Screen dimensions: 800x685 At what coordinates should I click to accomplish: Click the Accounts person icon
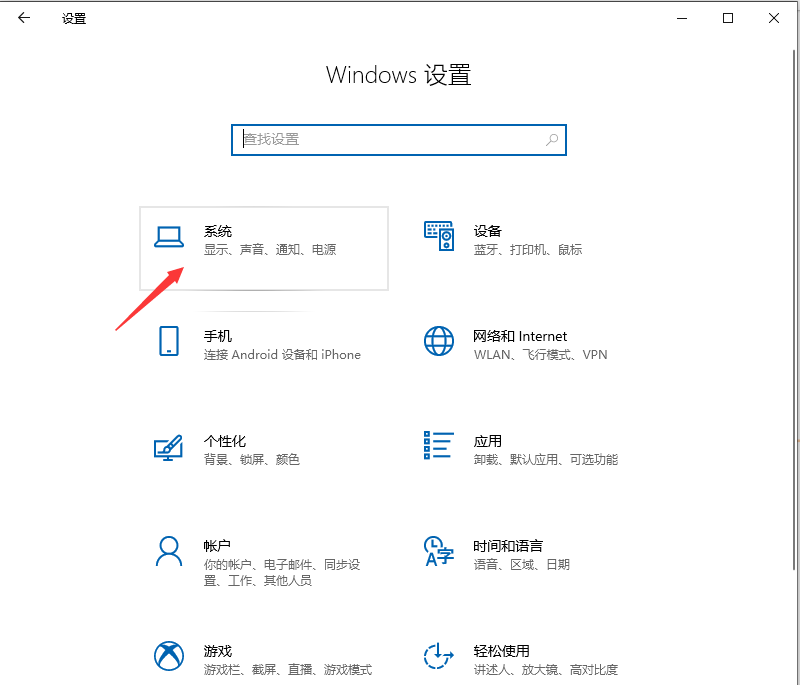[169, 551]
